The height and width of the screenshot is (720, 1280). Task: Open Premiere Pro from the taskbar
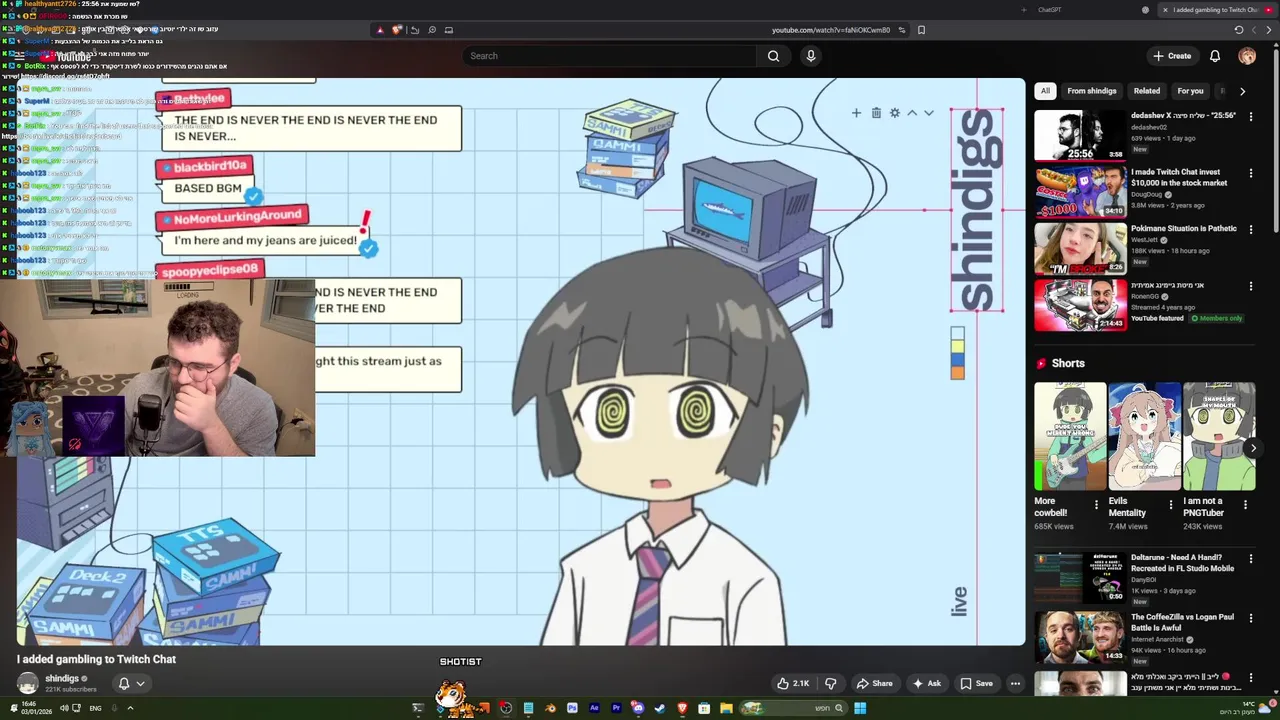[x=616, y=708]
